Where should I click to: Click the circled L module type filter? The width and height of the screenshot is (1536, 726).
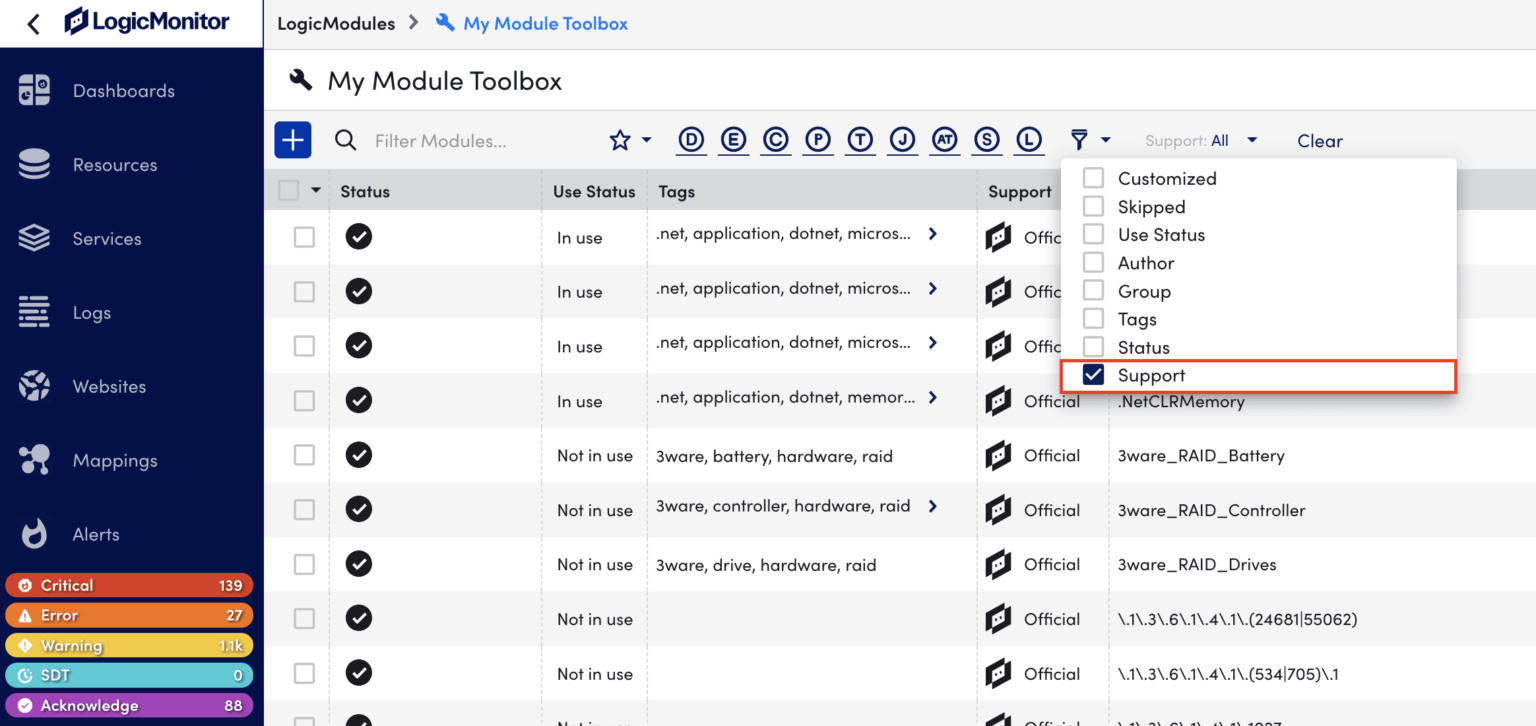tap(1029, 140)
